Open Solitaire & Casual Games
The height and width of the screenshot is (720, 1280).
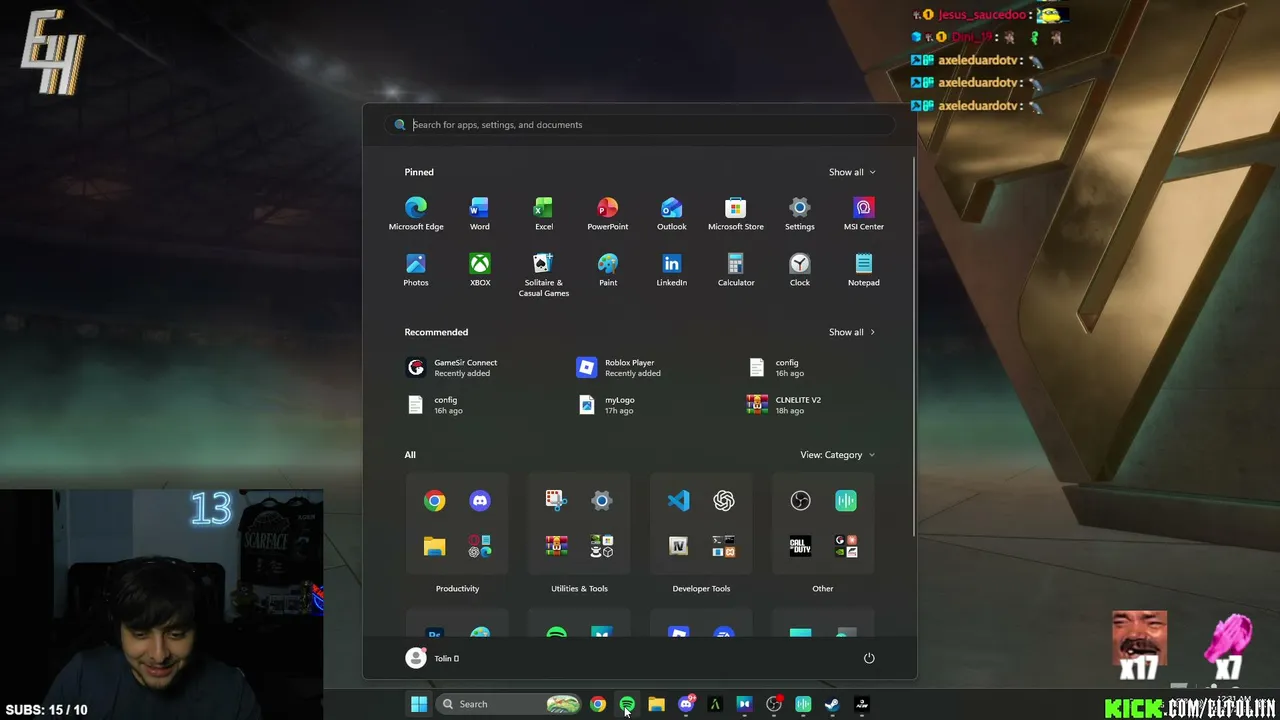coord(544,275)
